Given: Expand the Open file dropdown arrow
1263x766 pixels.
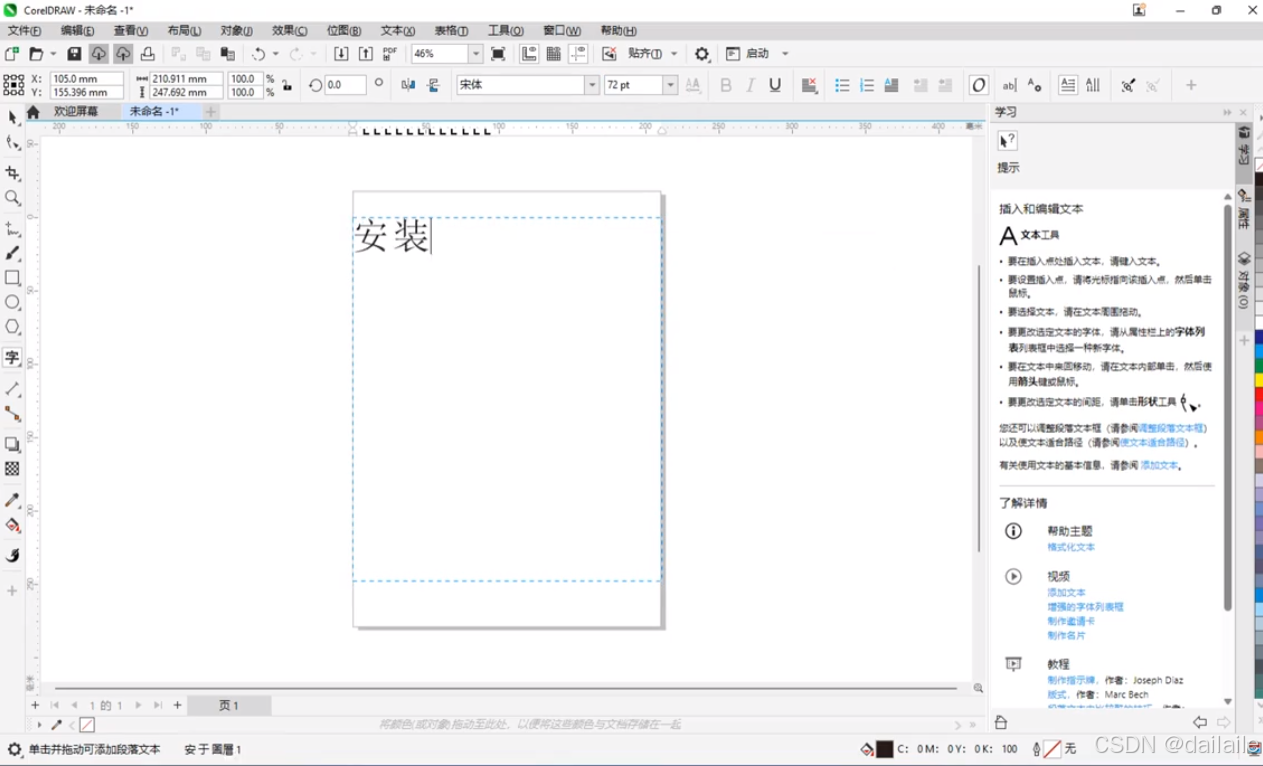Looking at the screenshot, I should click(x=53, y=54).
